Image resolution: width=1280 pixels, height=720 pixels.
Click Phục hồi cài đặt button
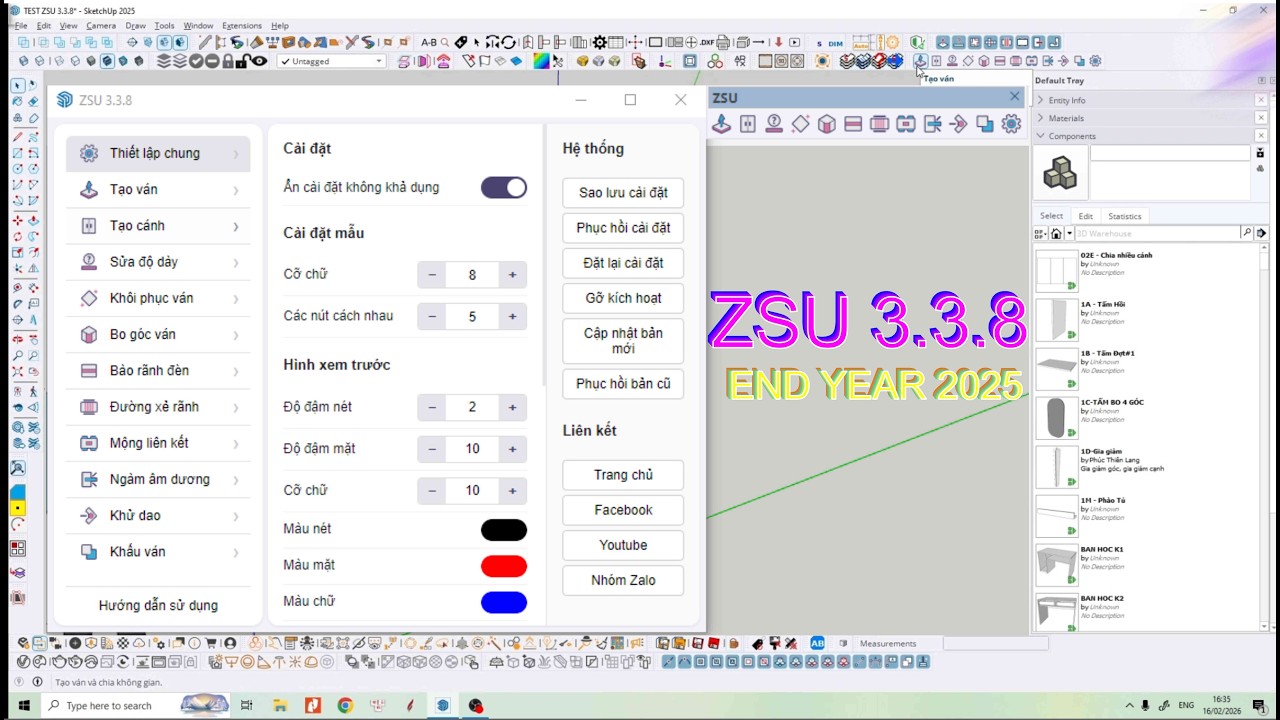[623, 228]
